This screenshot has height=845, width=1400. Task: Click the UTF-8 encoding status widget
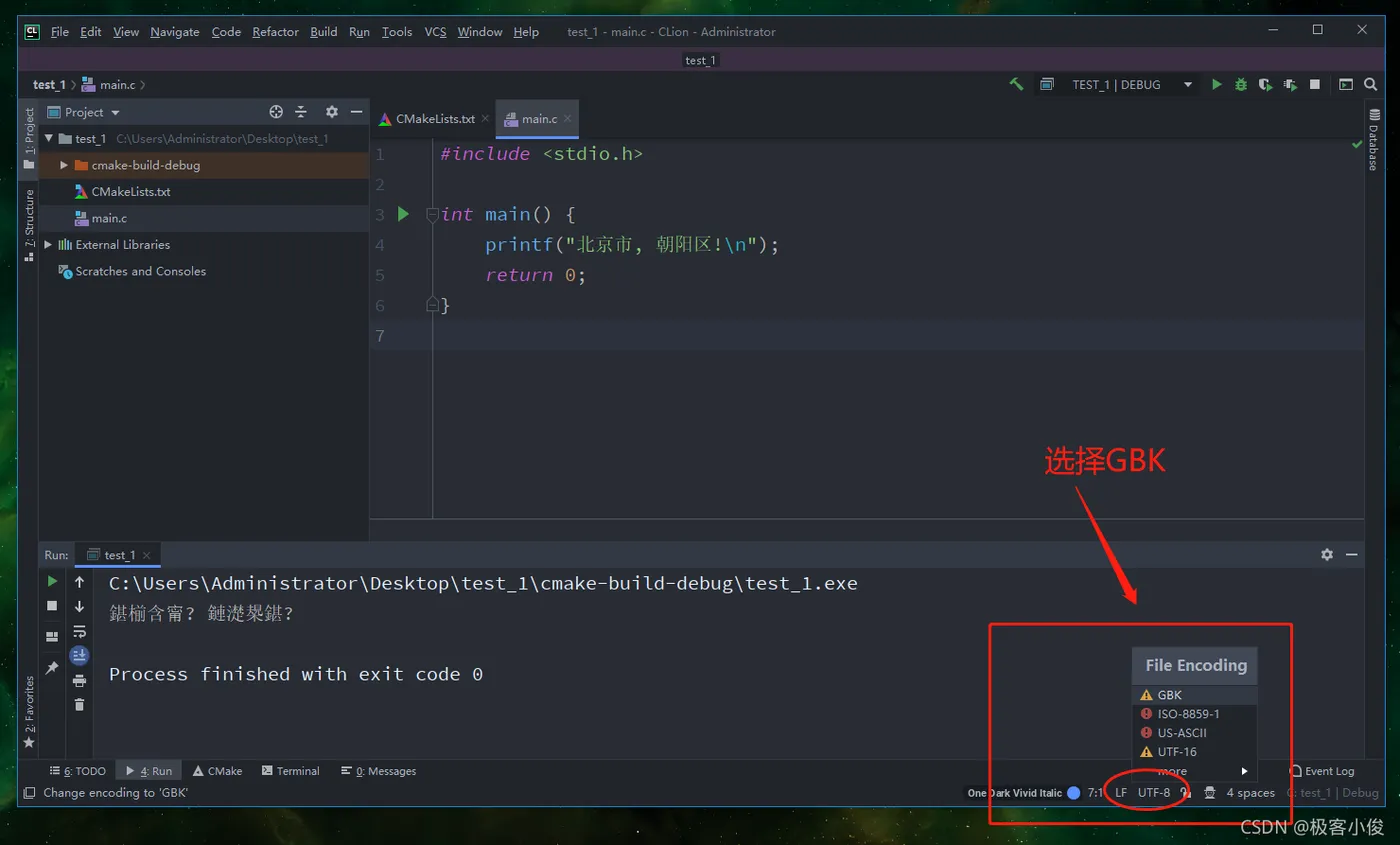coord(1153,793)
